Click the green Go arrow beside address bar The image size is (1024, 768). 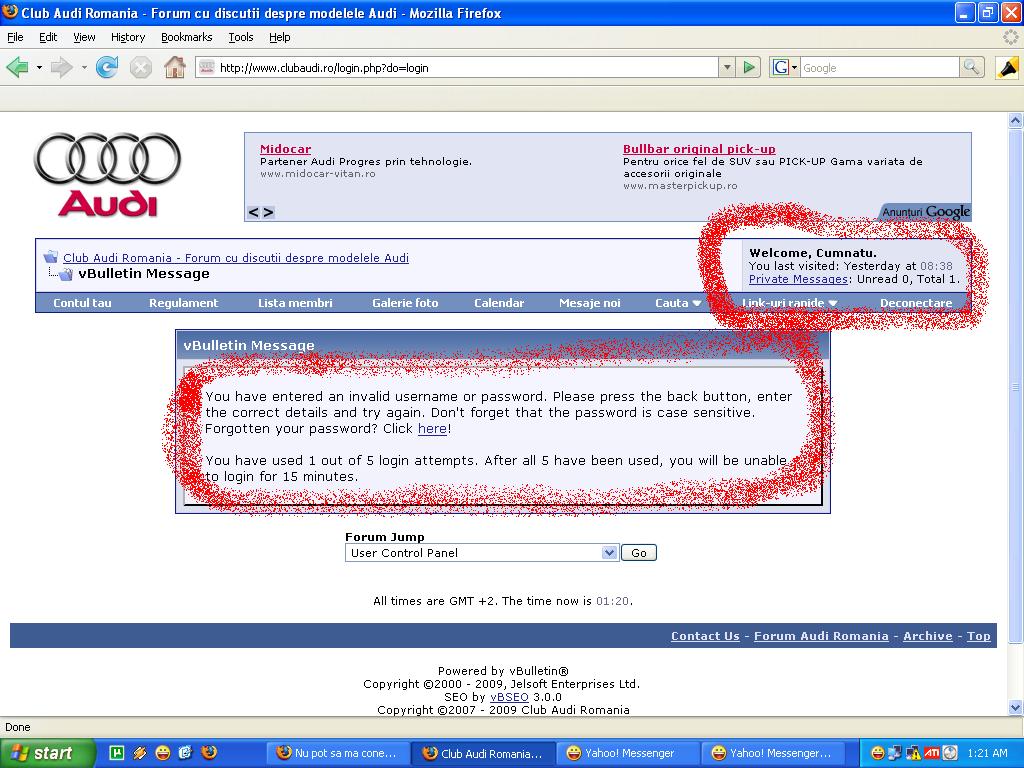click(x=749, y=67)
